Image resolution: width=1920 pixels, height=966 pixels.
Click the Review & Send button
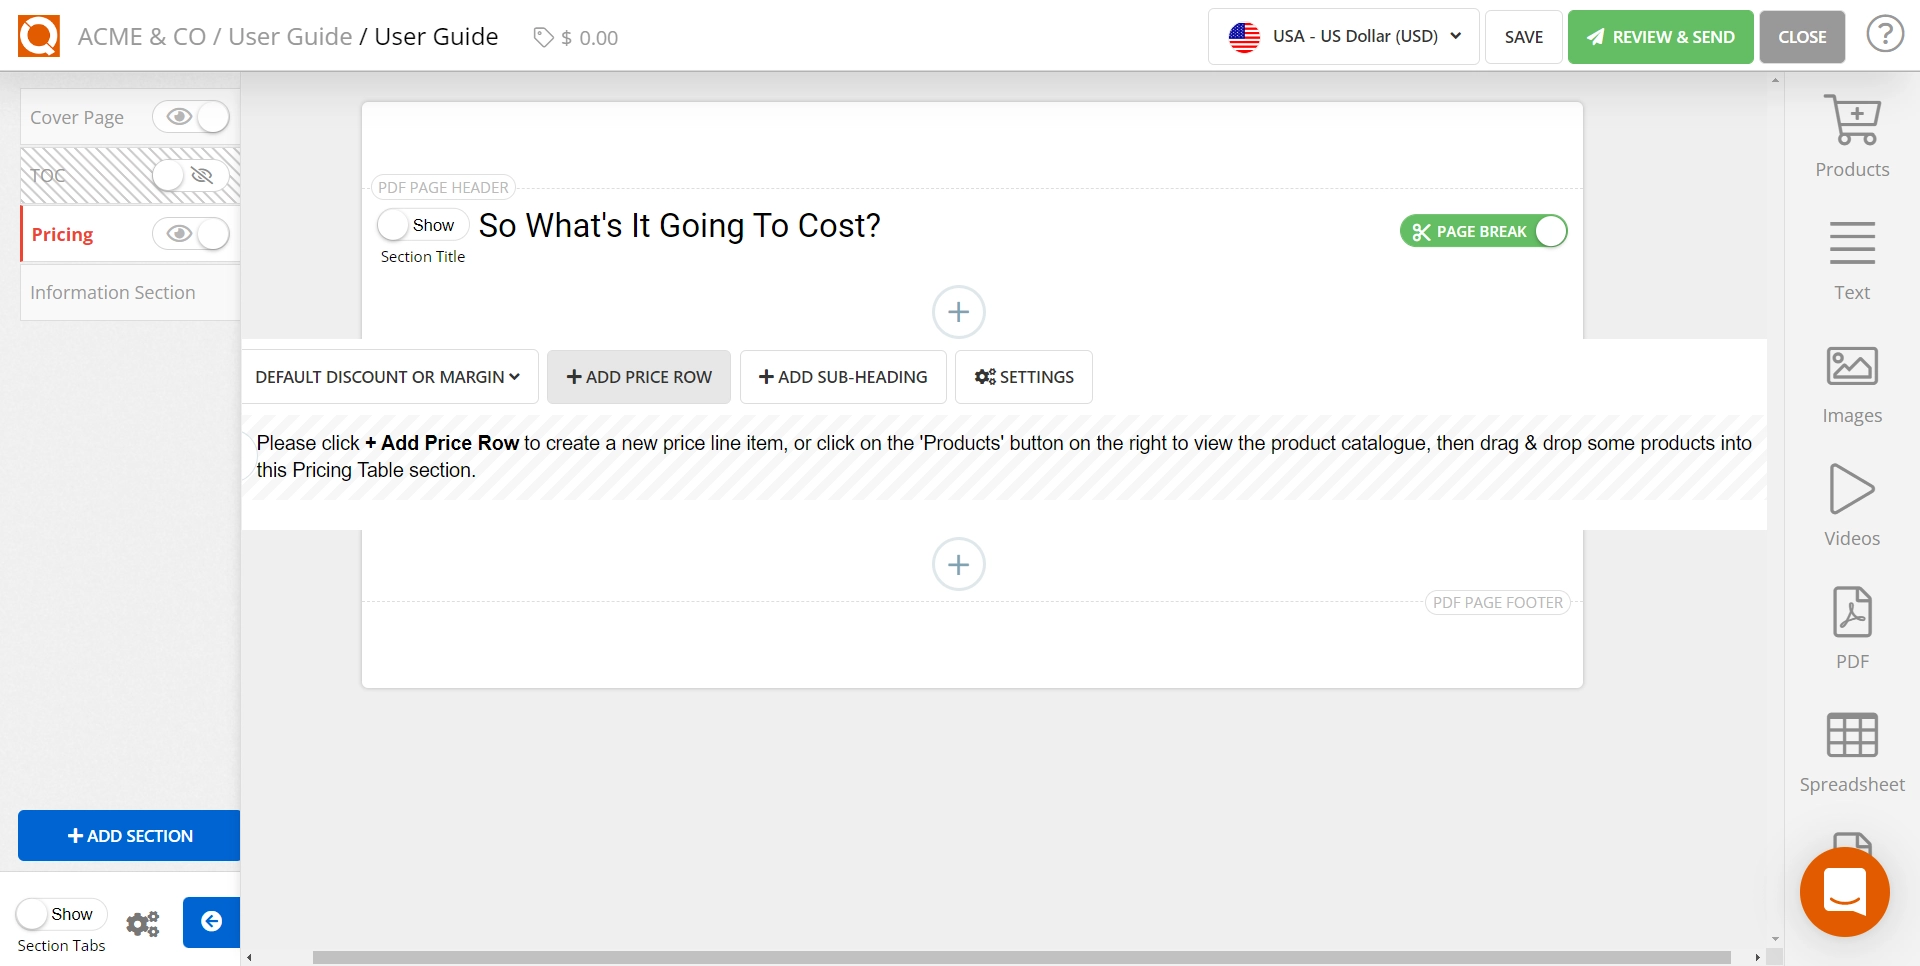pos(1660,37)
